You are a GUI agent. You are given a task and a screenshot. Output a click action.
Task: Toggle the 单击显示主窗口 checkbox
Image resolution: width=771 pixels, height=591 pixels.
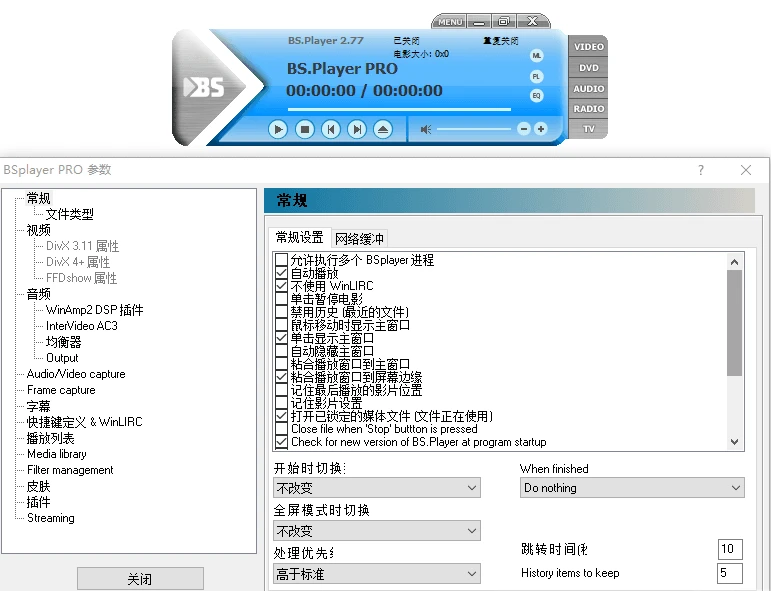pyautogui.click(x=281, y=338)
